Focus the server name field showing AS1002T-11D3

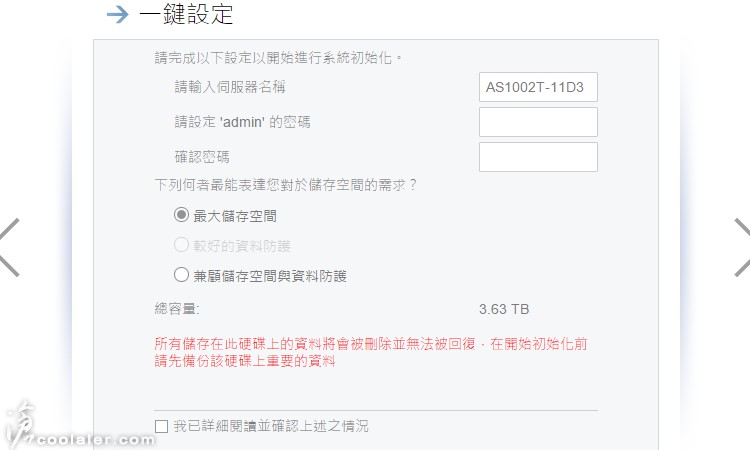point(538,87)
